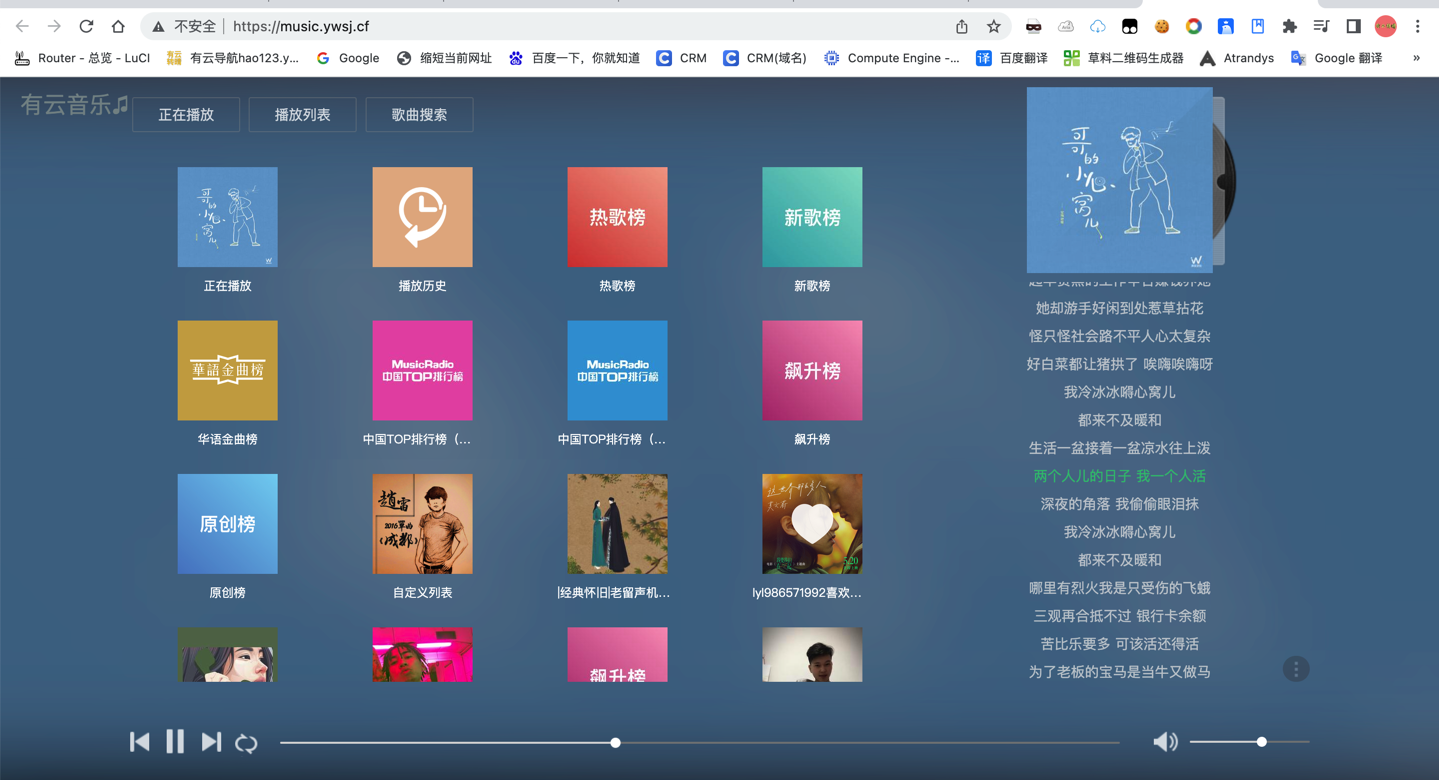Viewport: 1439px width, 780px height.
Task: Select the 热歌榜 chart tile
Action: pyautogui.click(x=617, y=217)
